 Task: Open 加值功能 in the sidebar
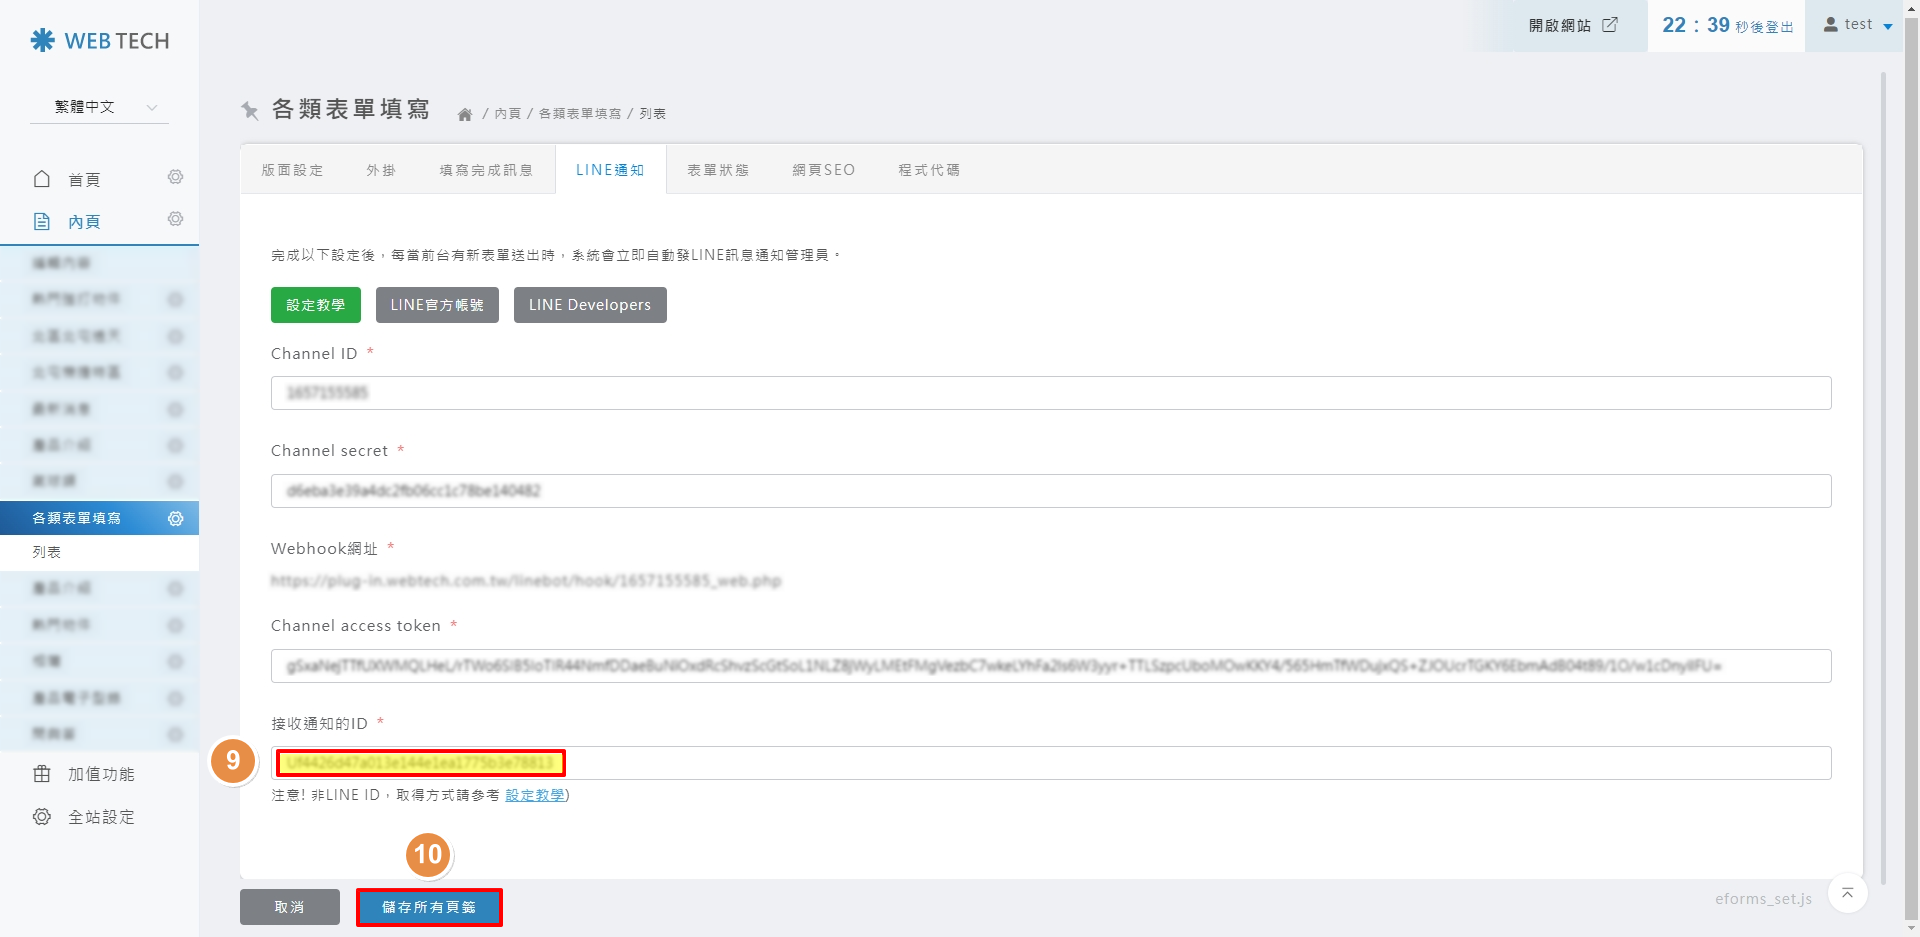pyautogui.click(x=100, y=774)
